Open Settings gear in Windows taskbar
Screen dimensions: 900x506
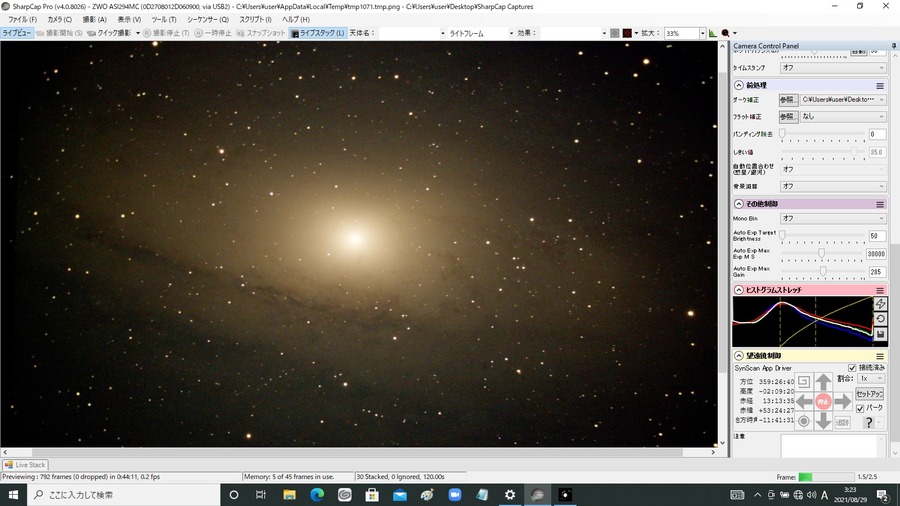(x=510, y=495)
